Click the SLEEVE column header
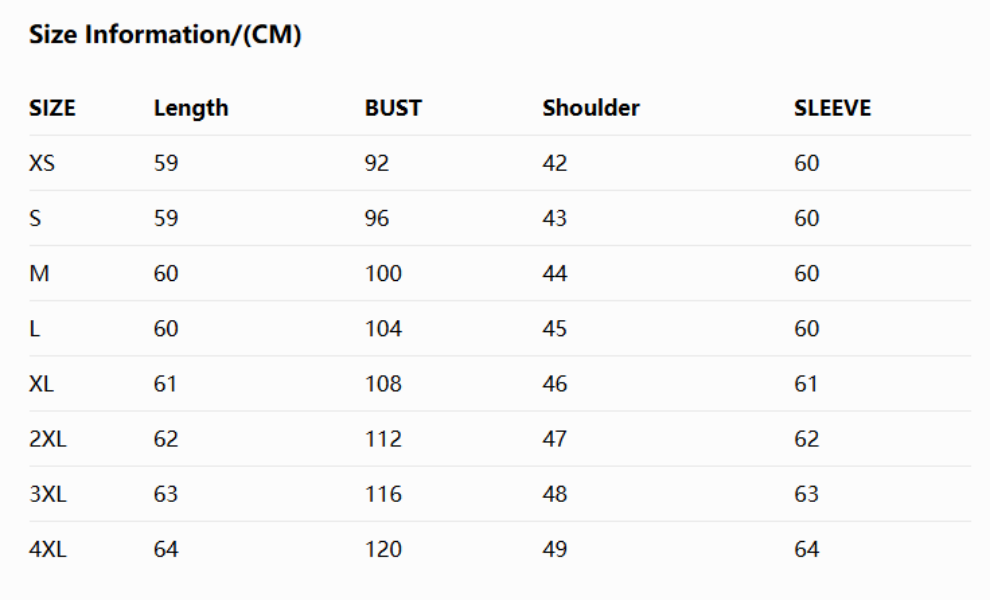The image size is (990, 600). point(832,108)
